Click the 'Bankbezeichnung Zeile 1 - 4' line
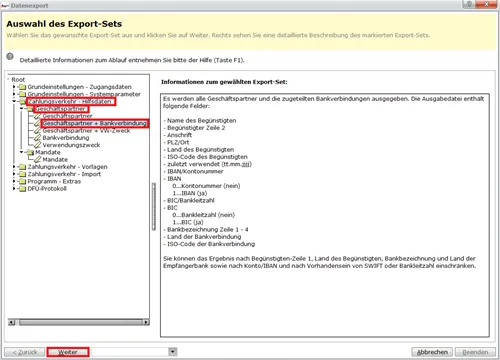 tap(206, 229)
